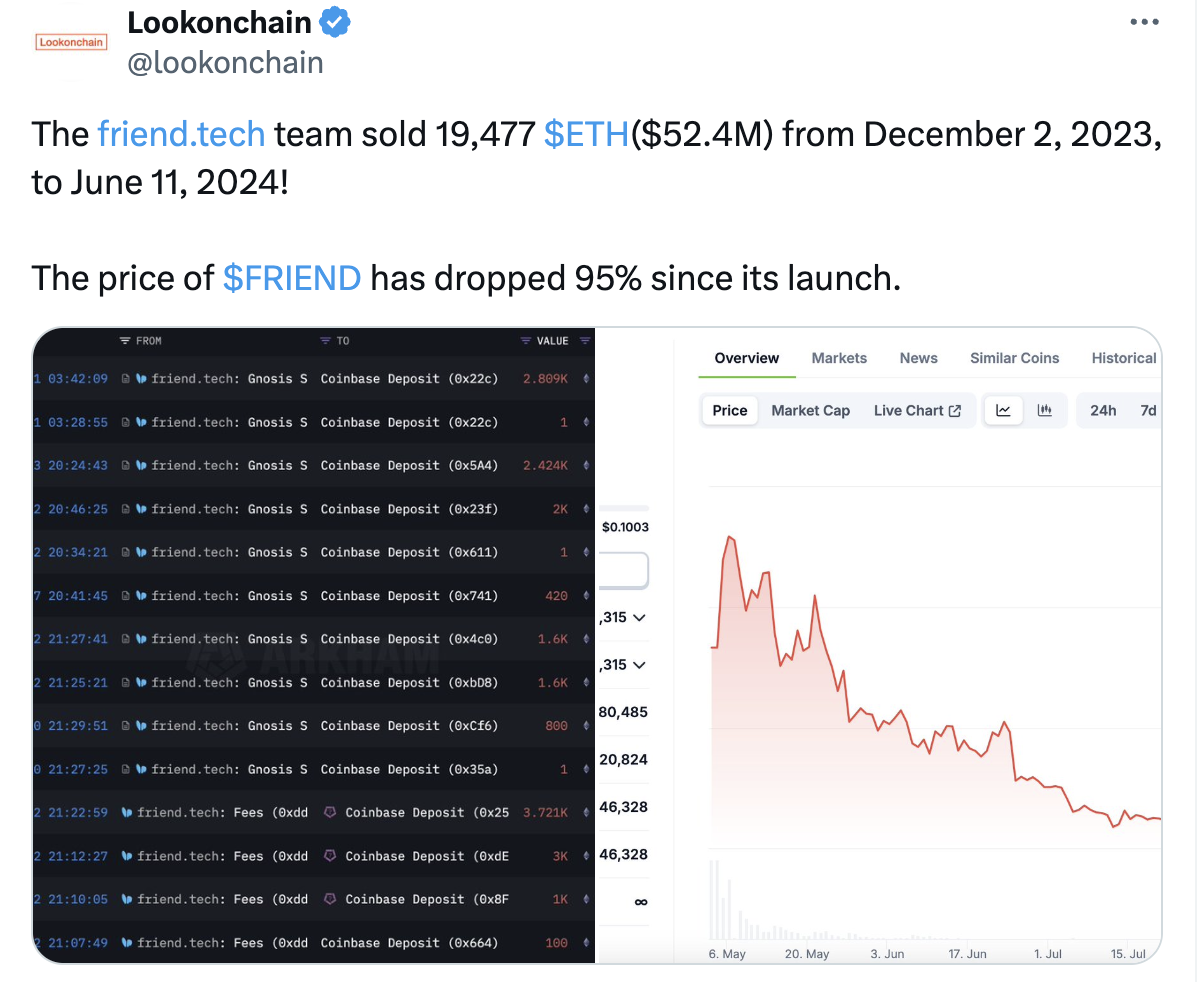Select the Price chart toggle
1198x982 pixels.
[730, 410]
